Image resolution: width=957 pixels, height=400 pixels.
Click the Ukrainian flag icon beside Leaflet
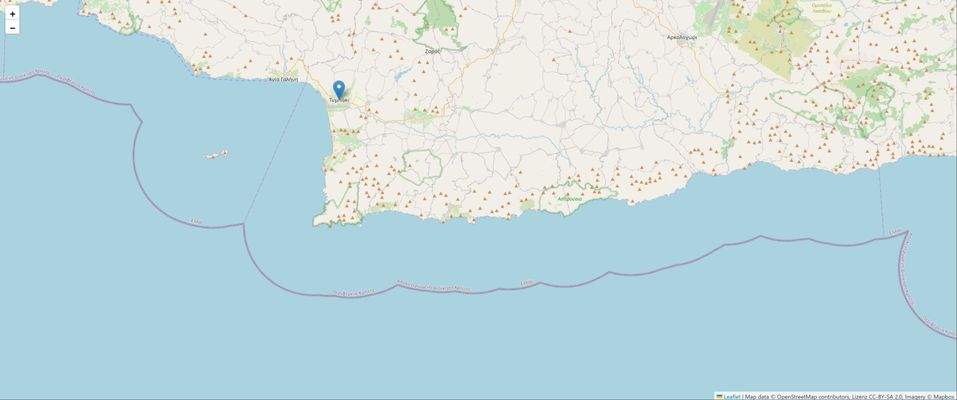pos(720,396)
